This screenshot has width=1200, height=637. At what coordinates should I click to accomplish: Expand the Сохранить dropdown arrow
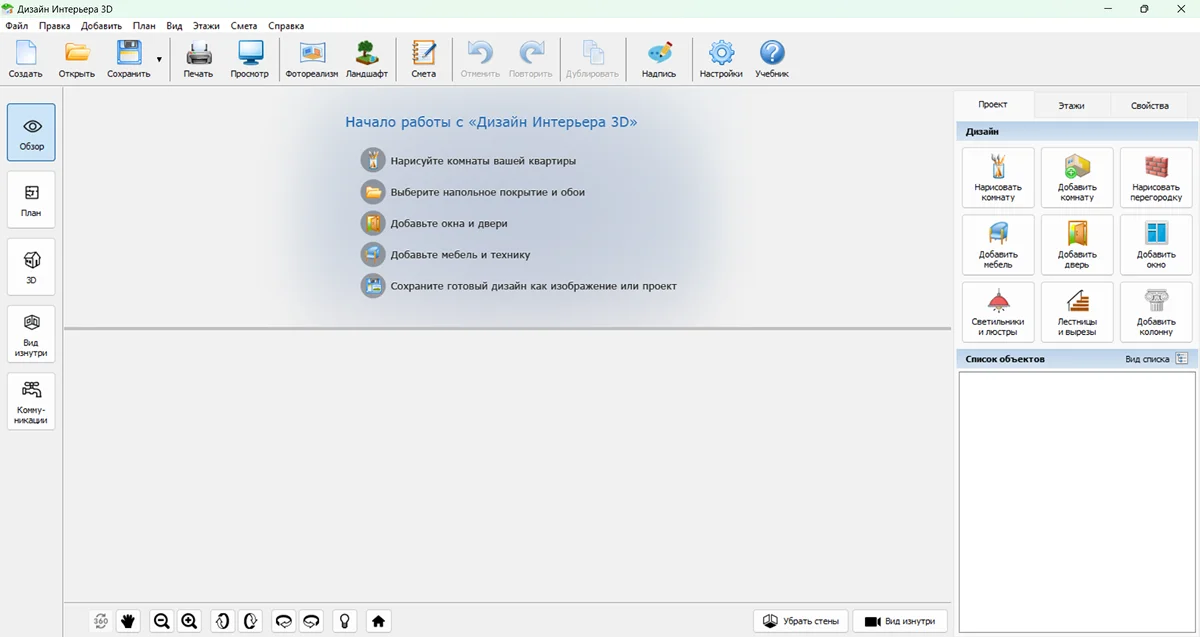coord(159,60)
